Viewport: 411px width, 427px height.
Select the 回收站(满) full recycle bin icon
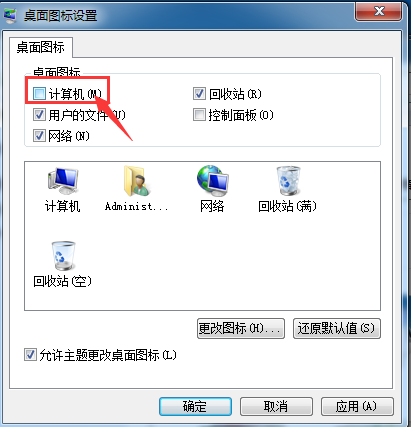(287, 181)
